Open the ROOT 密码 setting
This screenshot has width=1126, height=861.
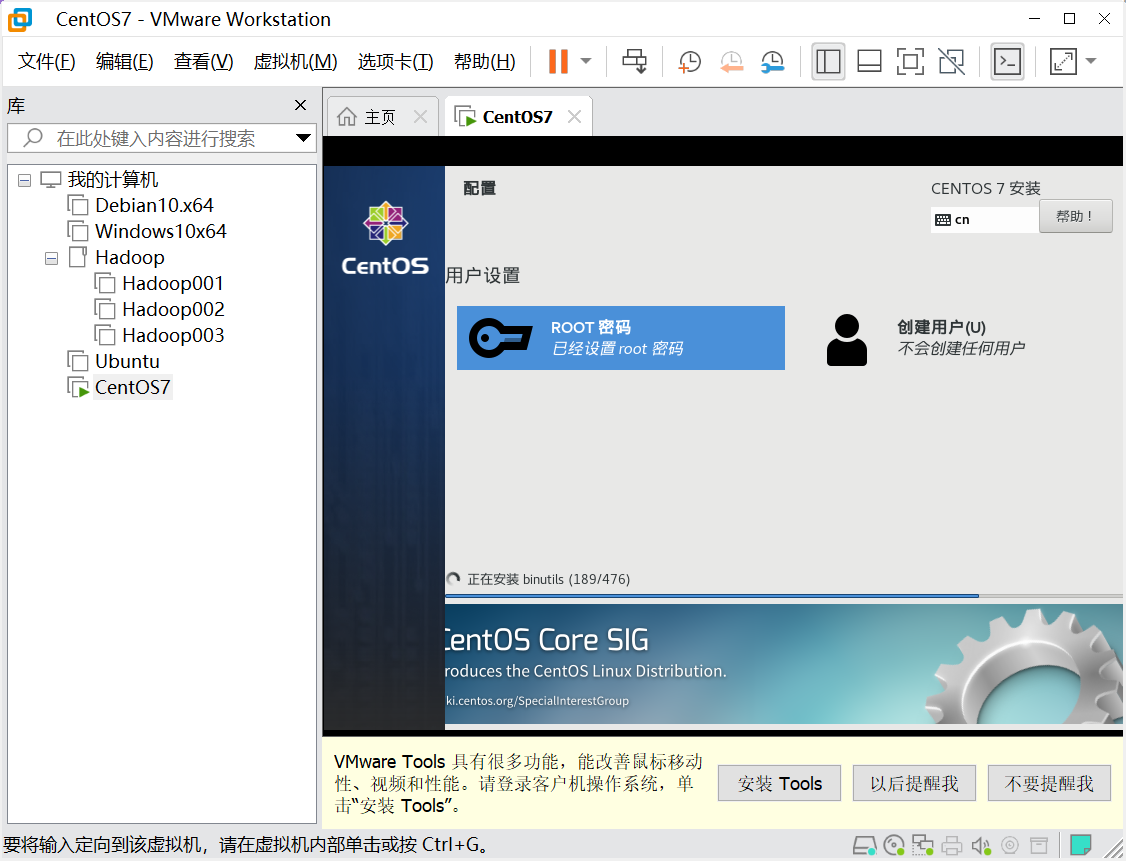[620, 338]
